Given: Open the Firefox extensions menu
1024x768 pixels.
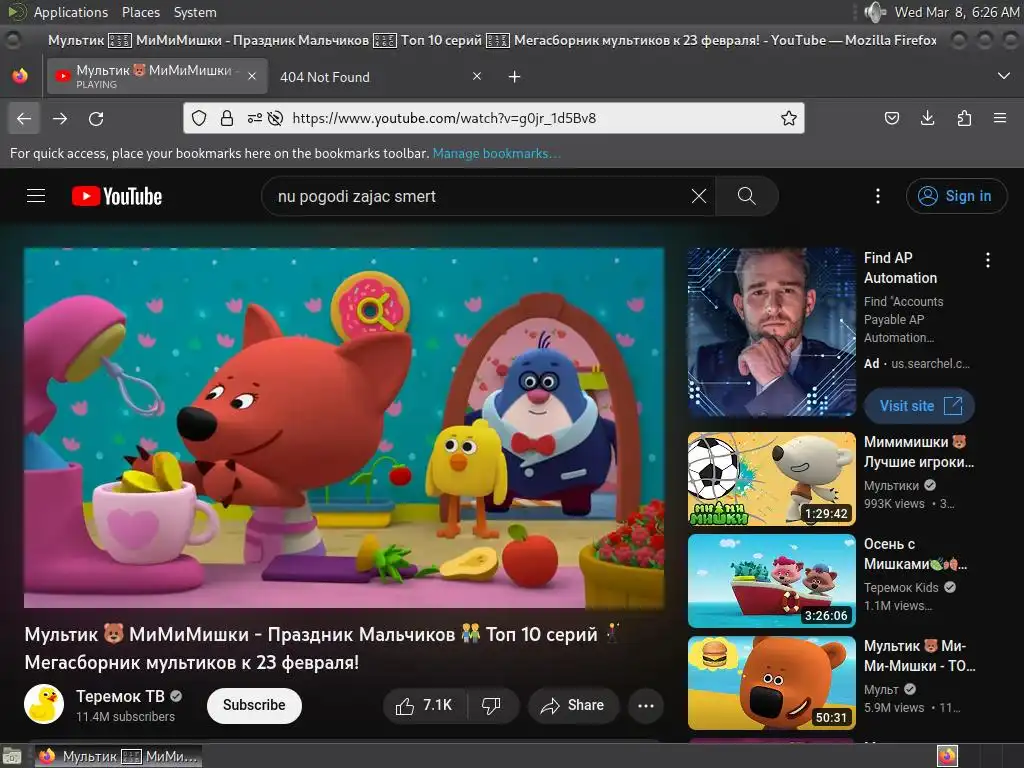Looking at the screenshot, I should click(964, 118).
